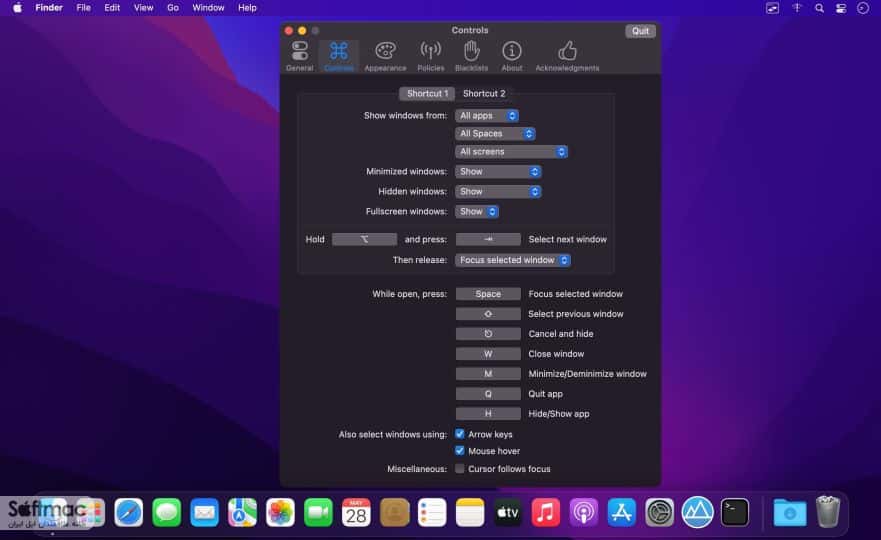
Task: Open the View menu
Action: [x=143, y=8]
